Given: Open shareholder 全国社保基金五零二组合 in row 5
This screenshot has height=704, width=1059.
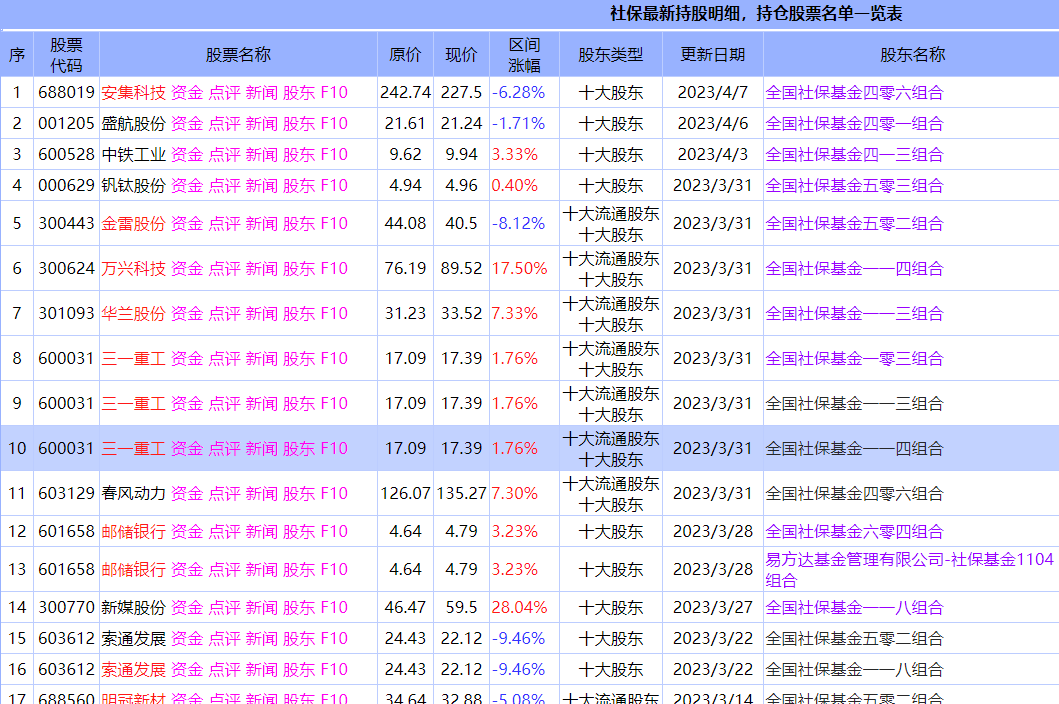Looking at the screenshot, I should [x=854, y=224].
